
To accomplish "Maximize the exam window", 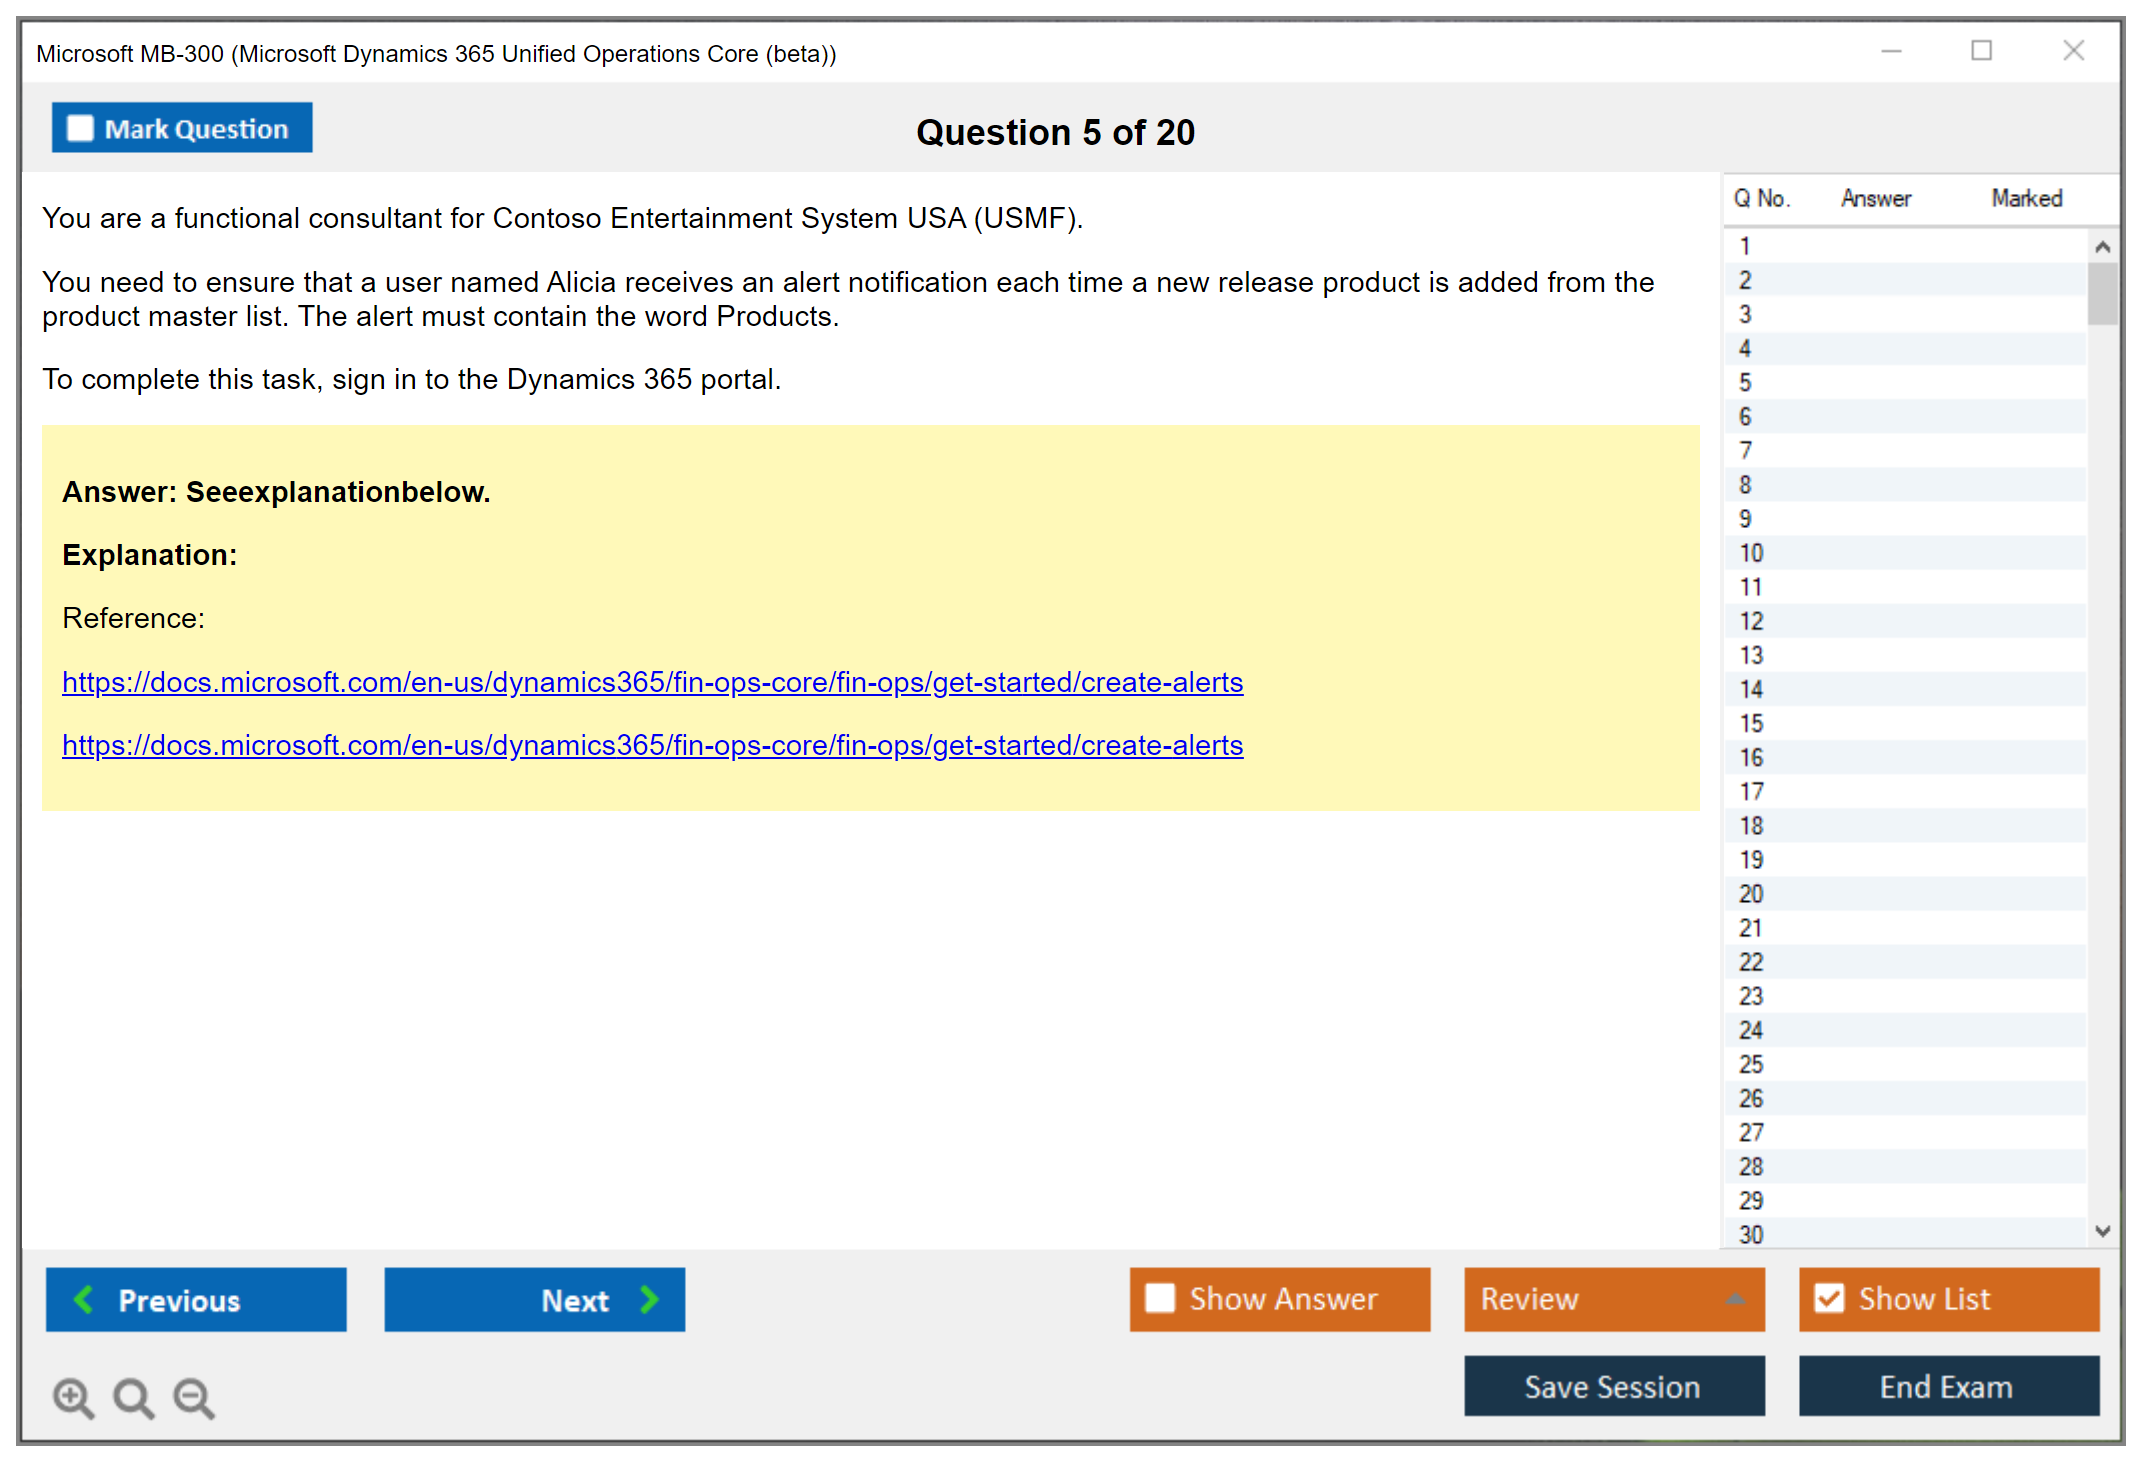I will coord(1981,51).
